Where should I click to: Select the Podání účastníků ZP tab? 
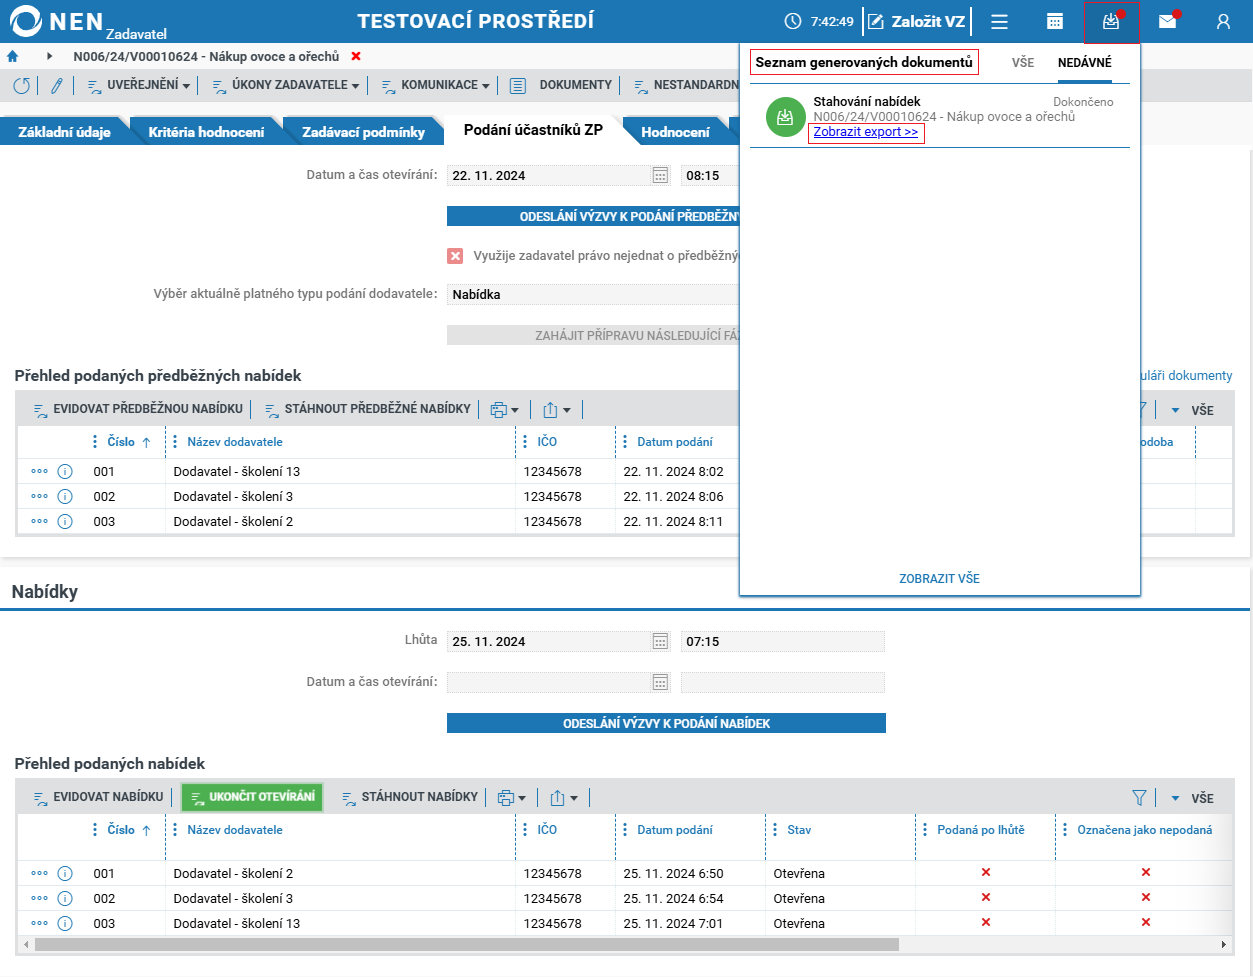[x=533, y=130]
